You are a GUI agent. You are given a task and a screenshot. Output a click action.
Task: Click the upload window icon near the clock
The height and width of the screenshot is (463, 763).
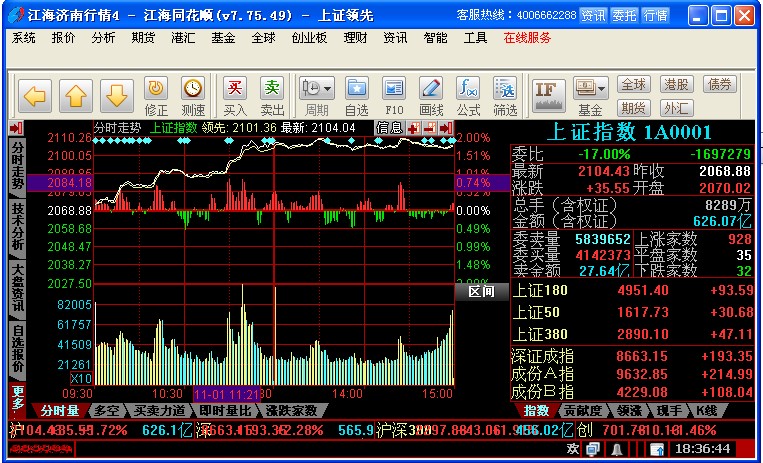(657, 449)
